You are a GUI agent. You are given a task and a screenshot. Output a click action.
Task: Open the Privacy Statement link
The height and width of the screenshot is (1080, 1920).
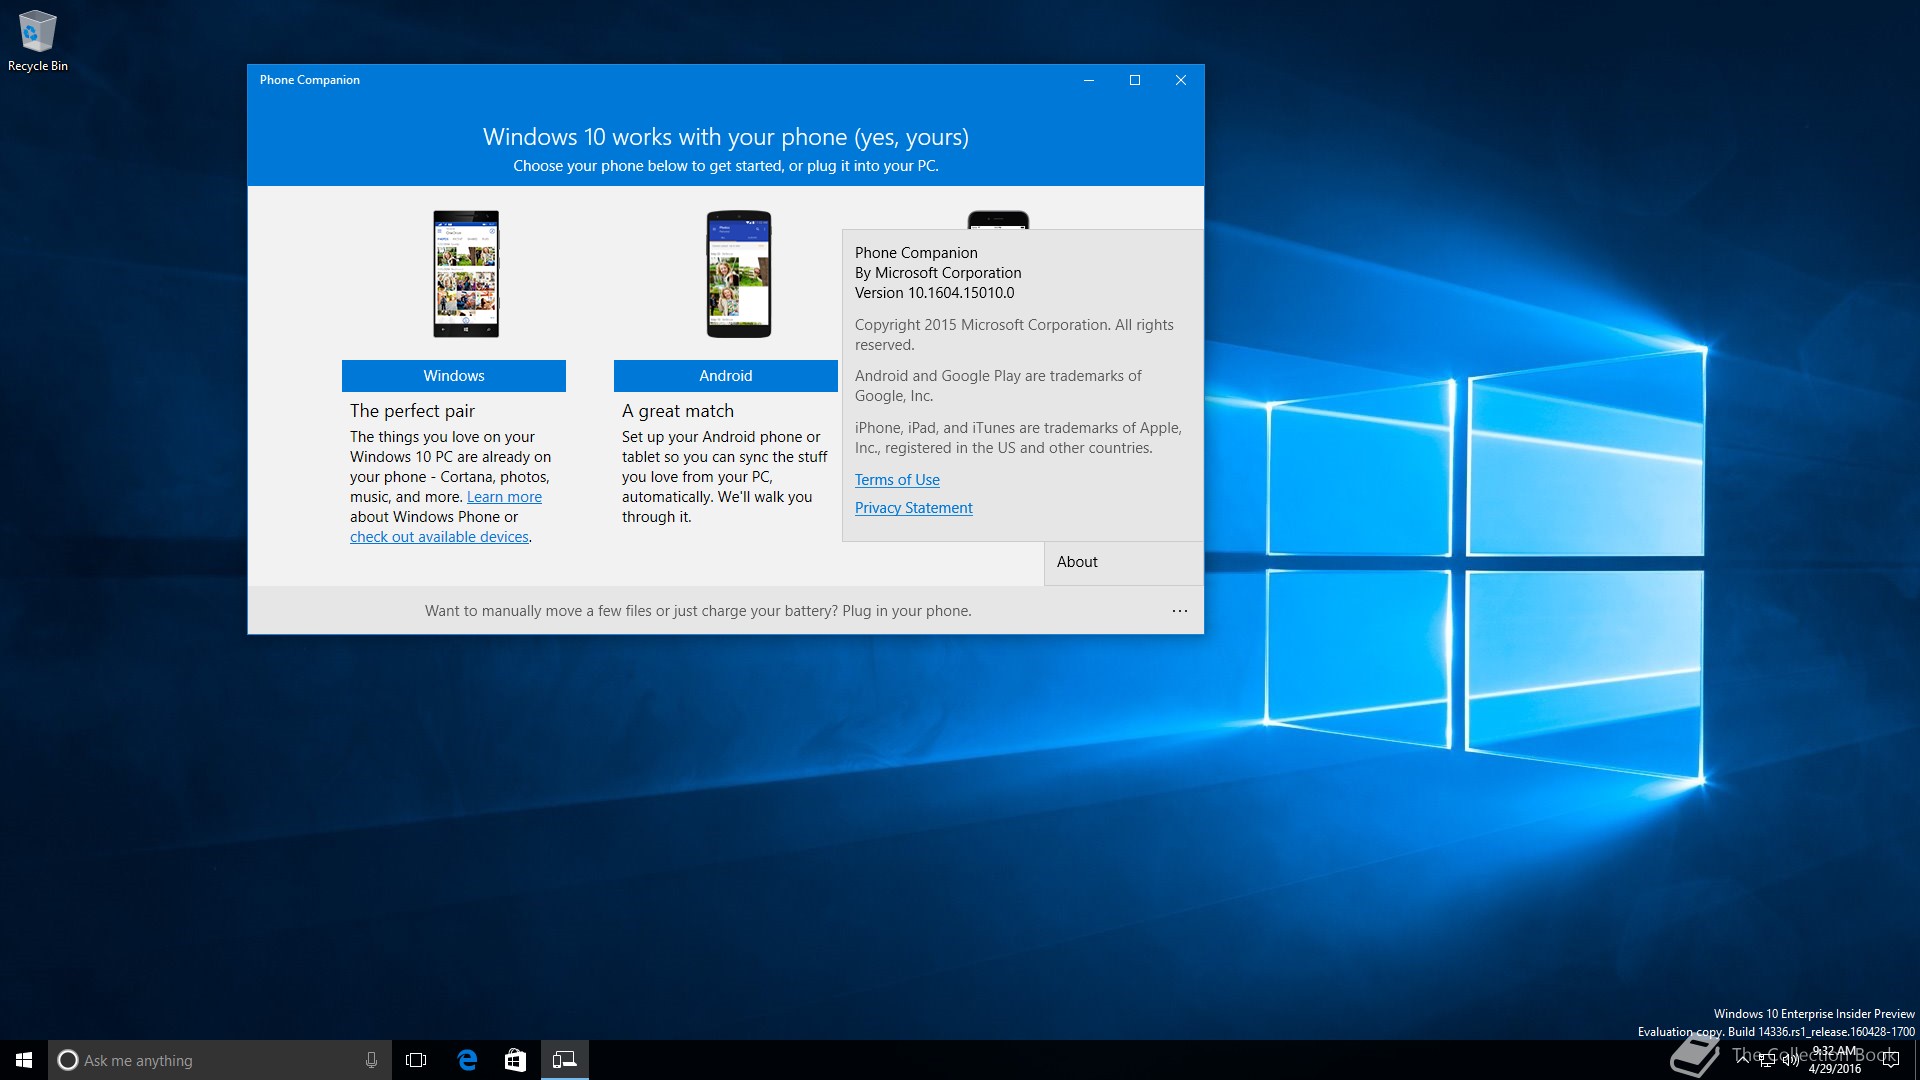tap(913, 508)
